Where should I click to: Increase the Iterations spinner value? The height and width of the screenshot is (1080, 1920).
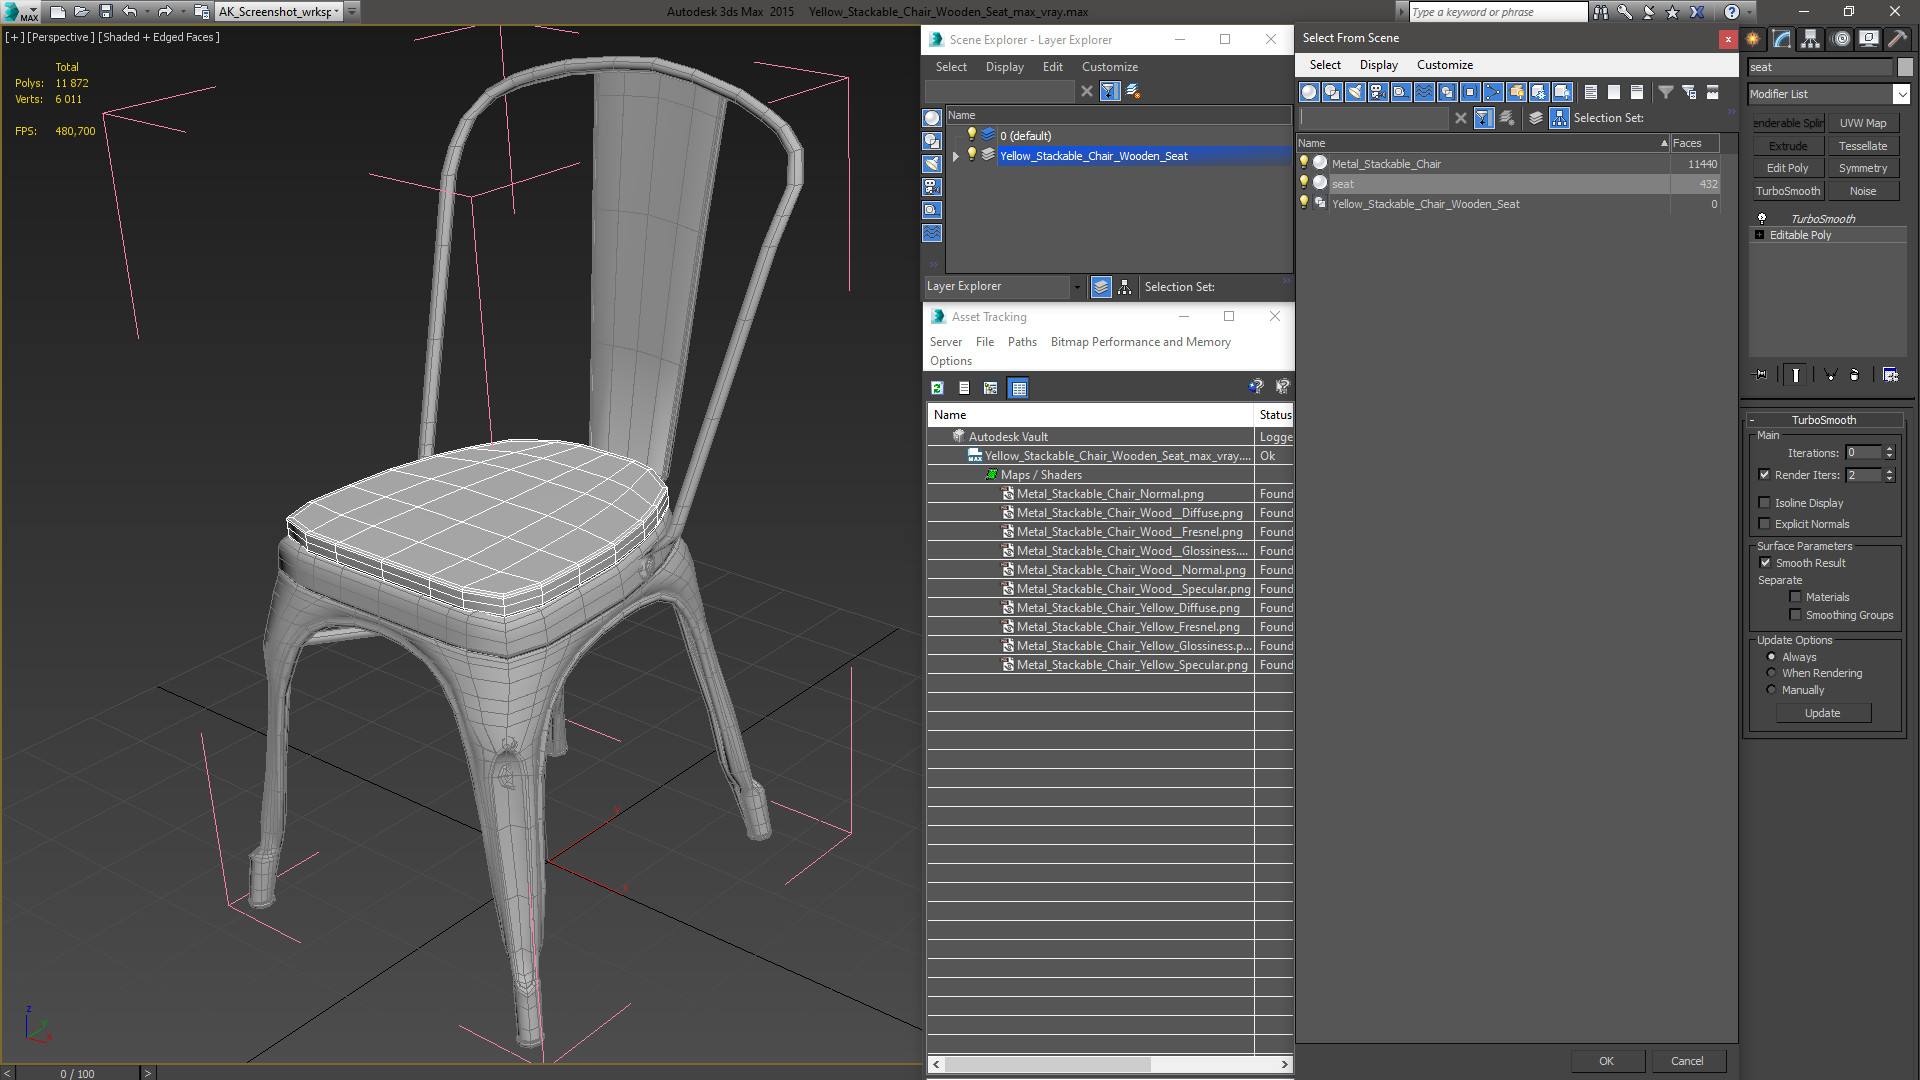coord(1889,449)
